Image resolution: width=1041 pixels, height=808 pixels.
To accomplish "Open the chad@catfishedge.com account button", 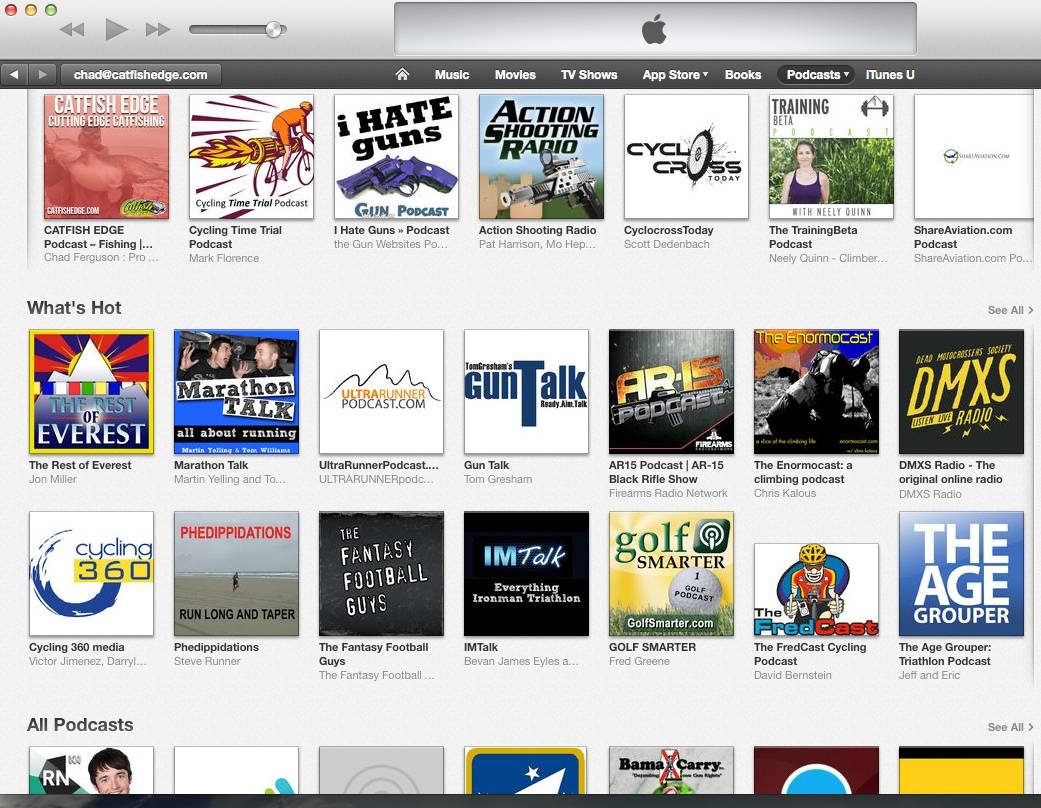I will click(x=140, y=75).
